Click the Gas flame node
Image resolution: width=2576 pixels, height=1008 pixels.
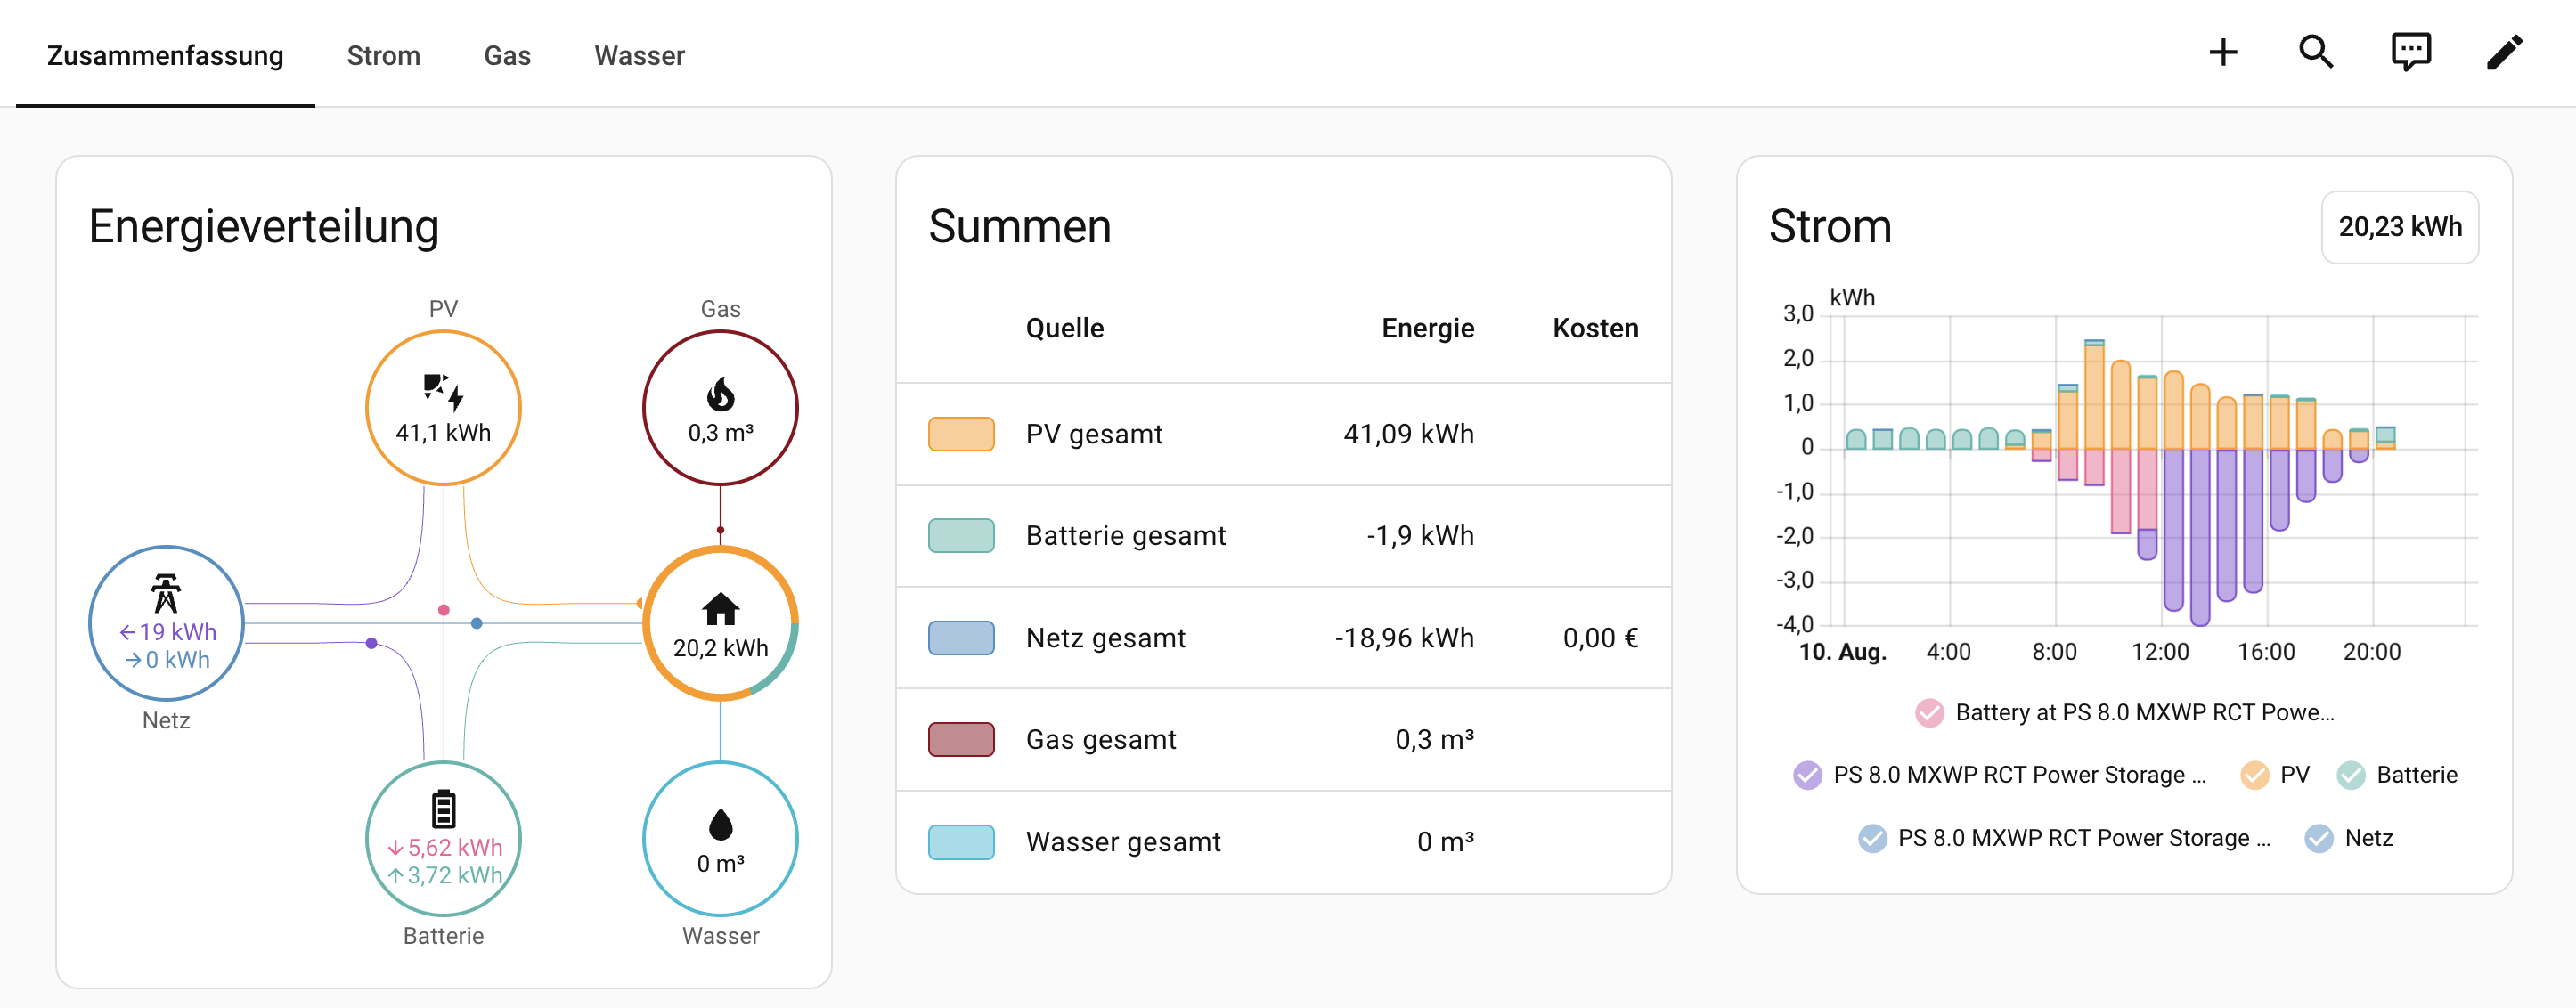point(720,408)
